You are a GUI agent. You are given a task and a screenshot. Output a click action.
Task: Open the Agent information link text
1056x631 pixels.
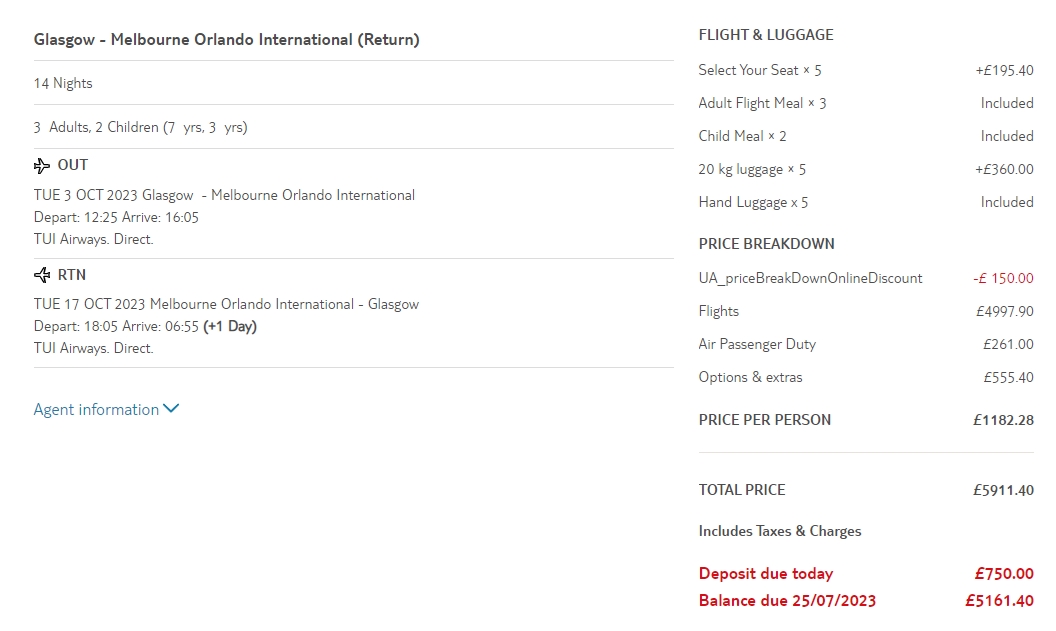(96, 410)
